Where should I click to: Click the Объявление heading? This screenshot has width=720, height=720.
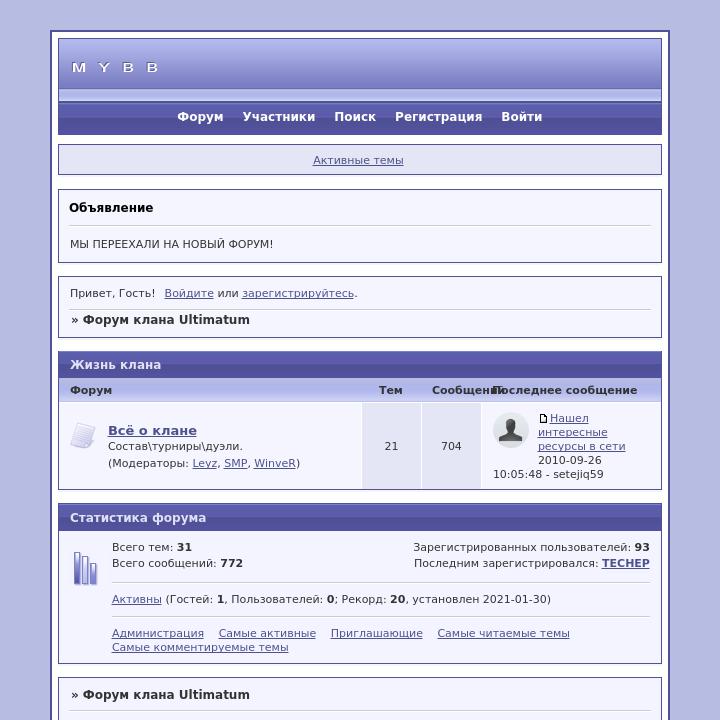(x=111, y=208)
